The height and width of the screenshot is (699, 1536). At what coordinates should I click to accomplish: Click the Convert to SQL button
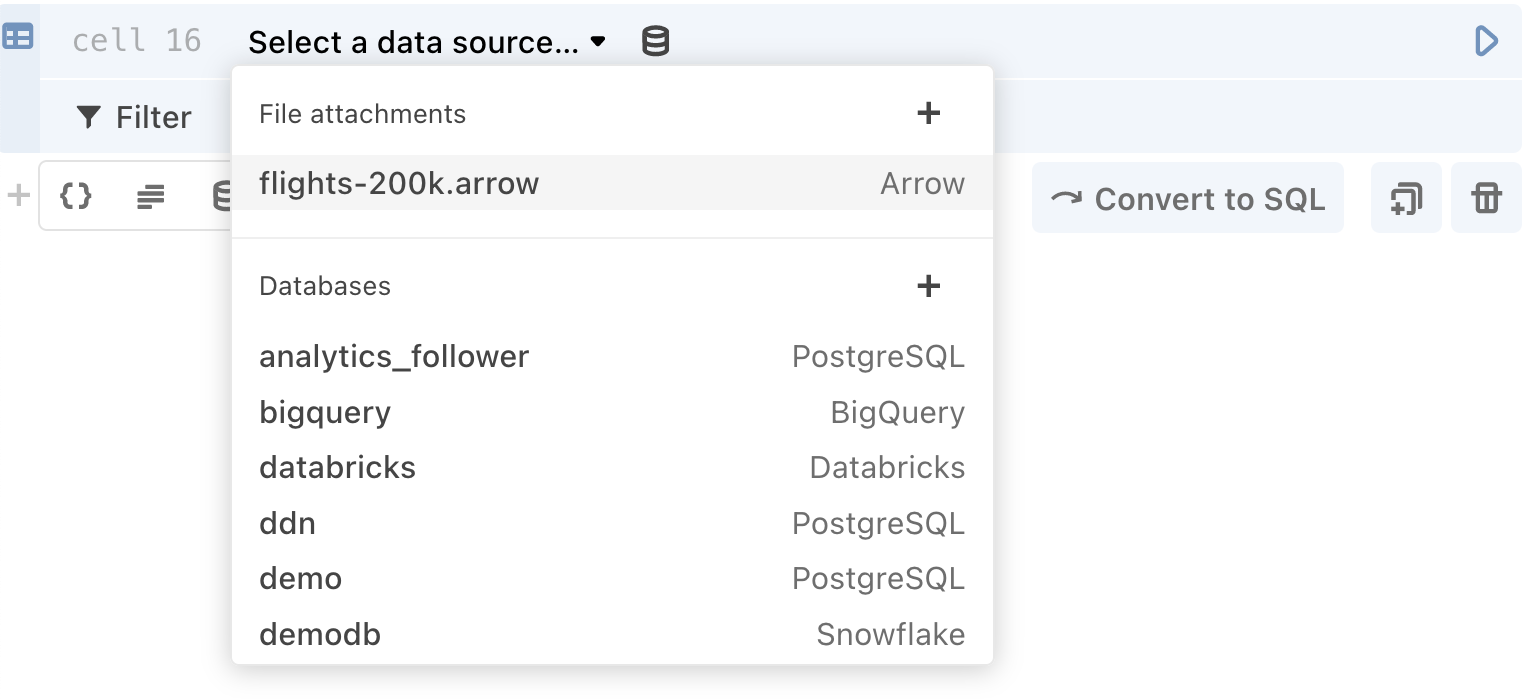pyautogui.click(x=1187, y=198)
